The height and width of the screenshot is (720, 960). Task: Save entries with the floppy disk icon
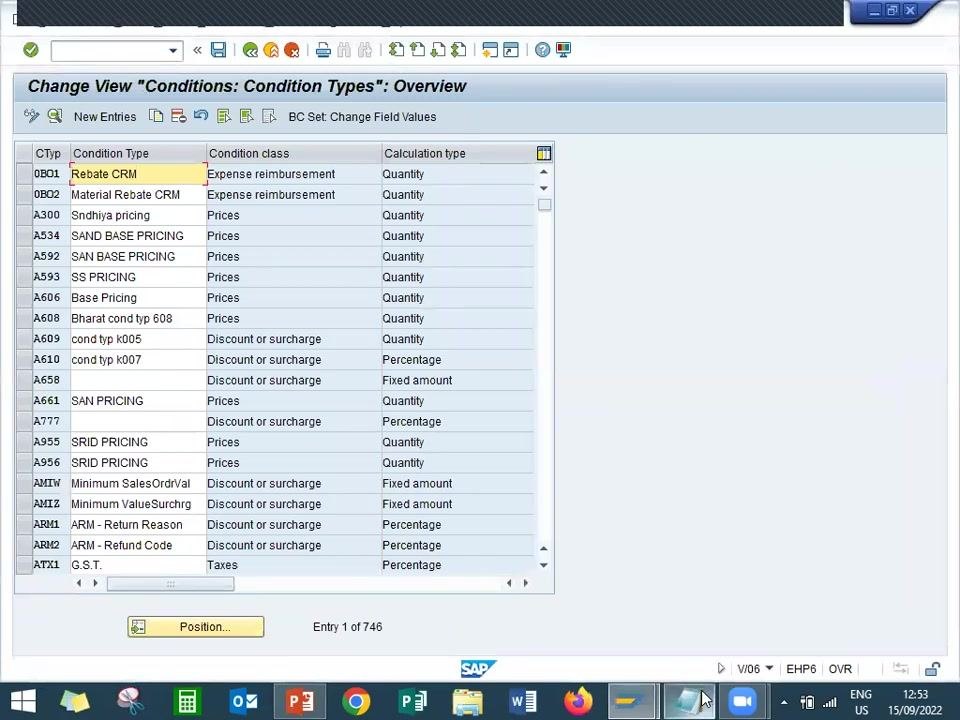[x=218, y=50]
